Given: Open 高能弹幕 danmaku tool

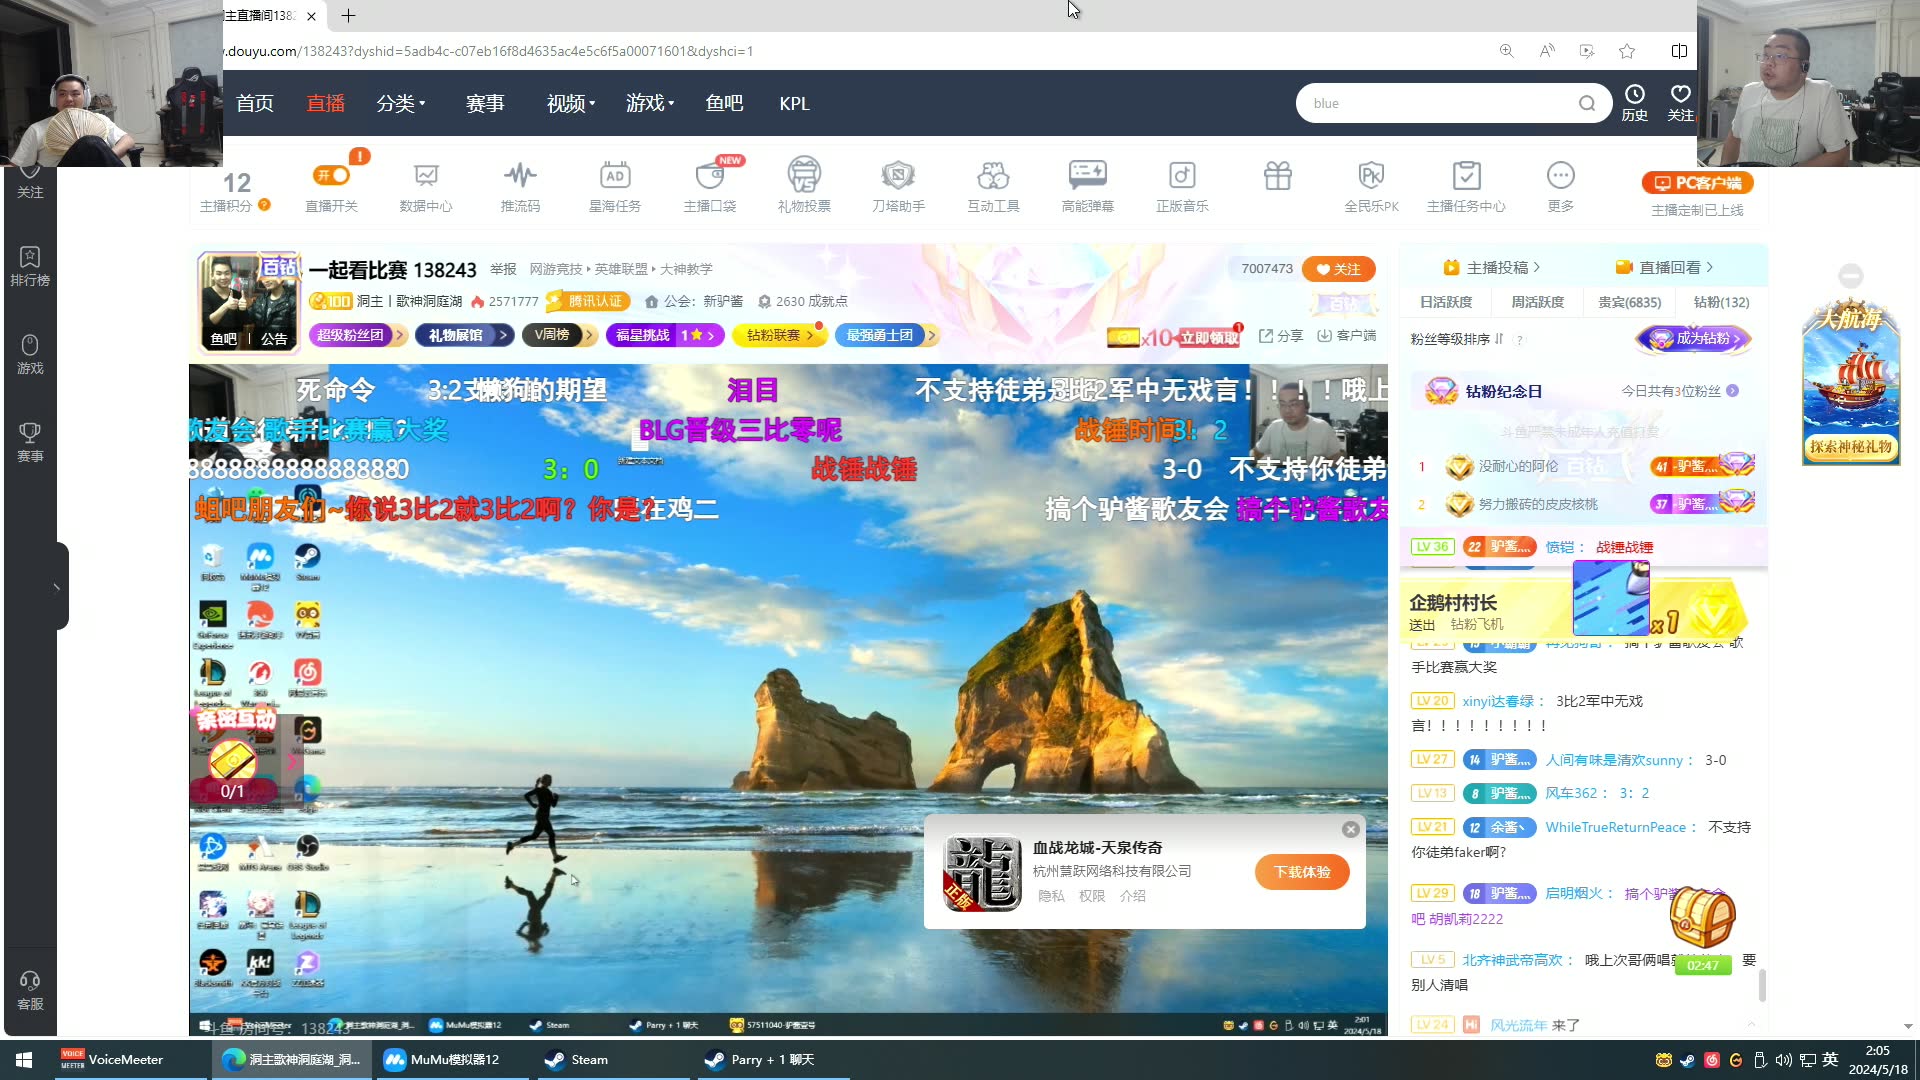Looking at the screenshot, I should 1087,186.
